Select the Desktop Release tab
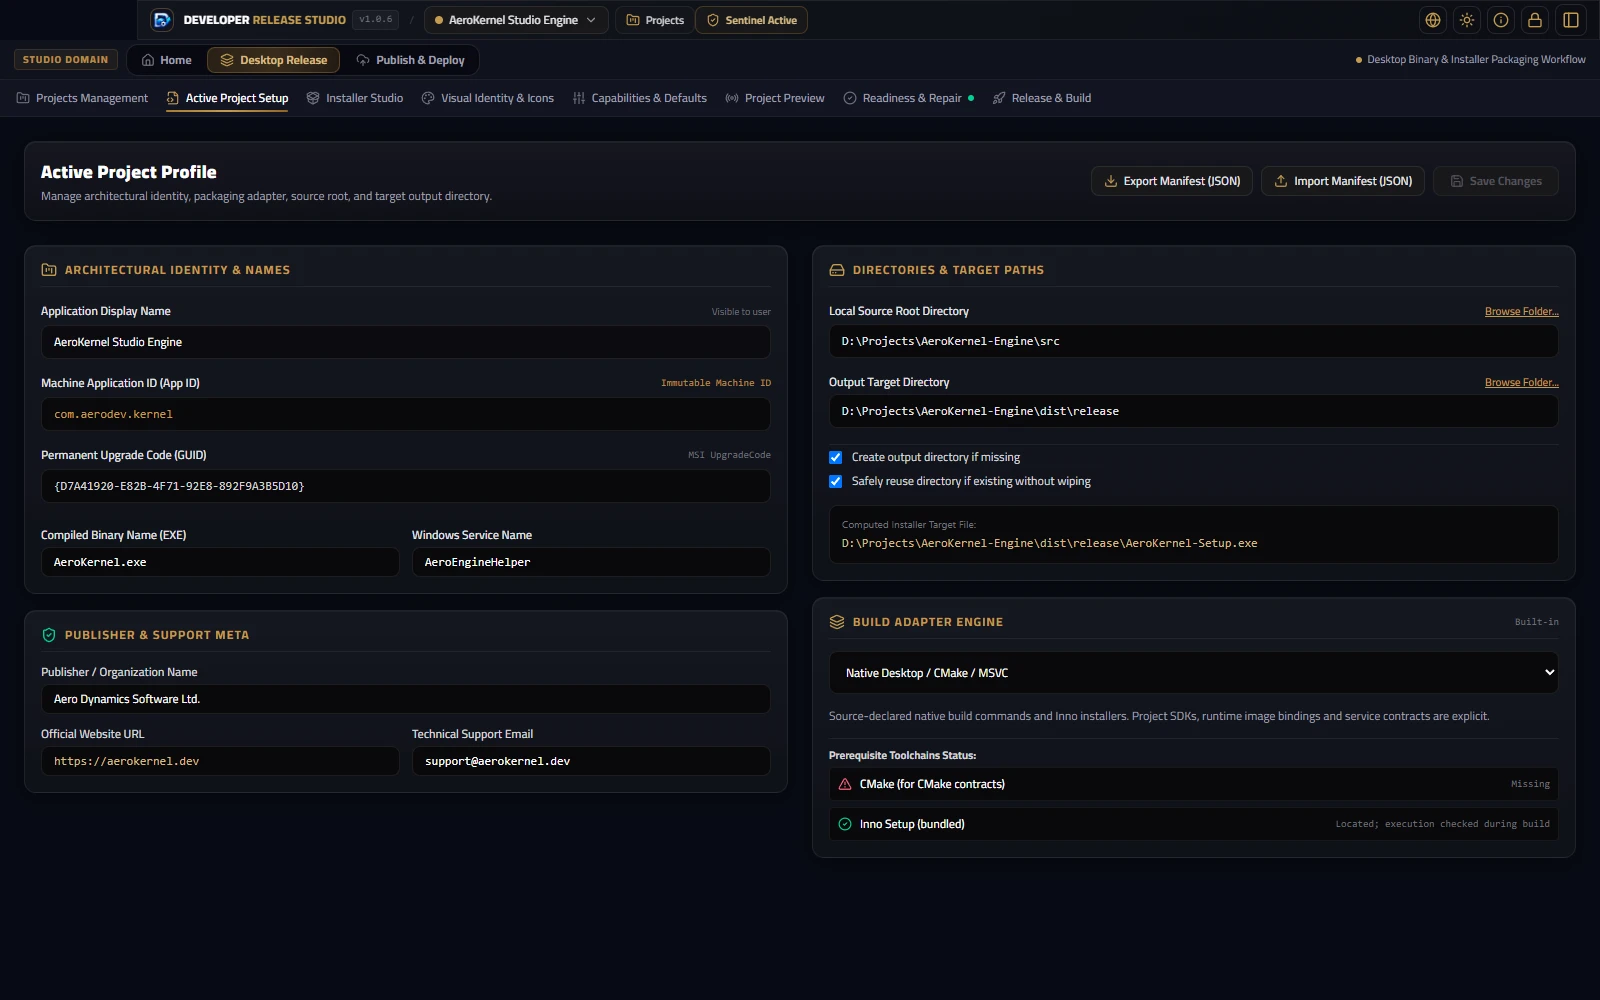 tap(274, 60)
